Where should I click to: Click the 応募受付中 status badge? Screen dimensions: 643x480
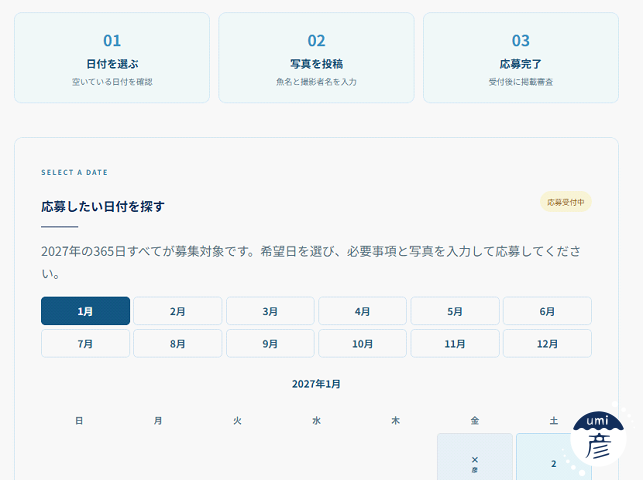(565, 202)
